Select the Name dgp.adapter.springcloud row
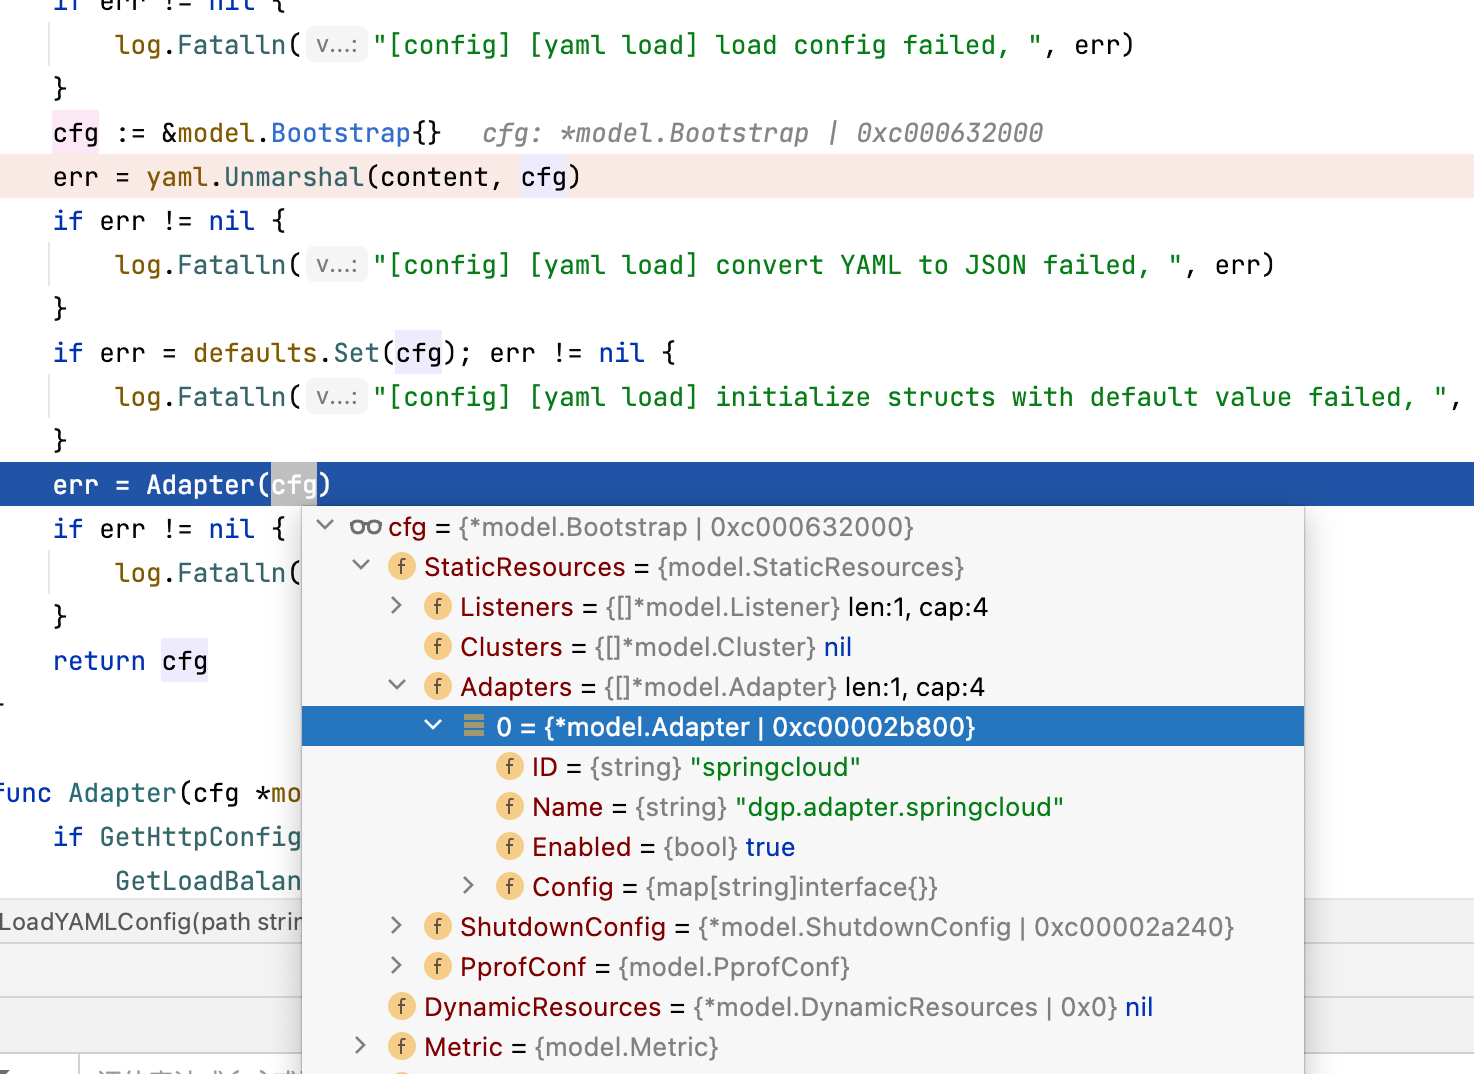This screenshot has height=1074, width=1474. point(803,807)
